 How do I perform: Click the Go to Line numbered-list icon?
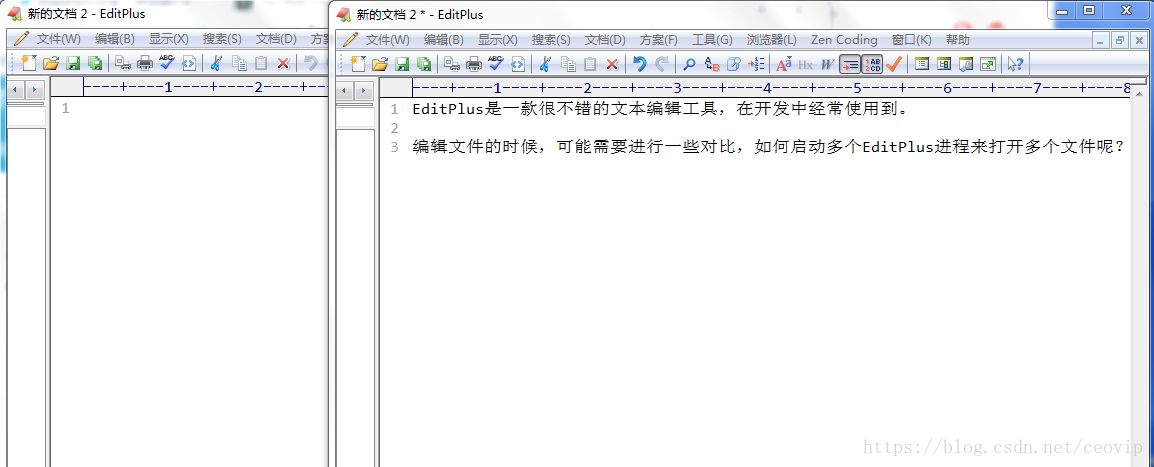(756, 64)
